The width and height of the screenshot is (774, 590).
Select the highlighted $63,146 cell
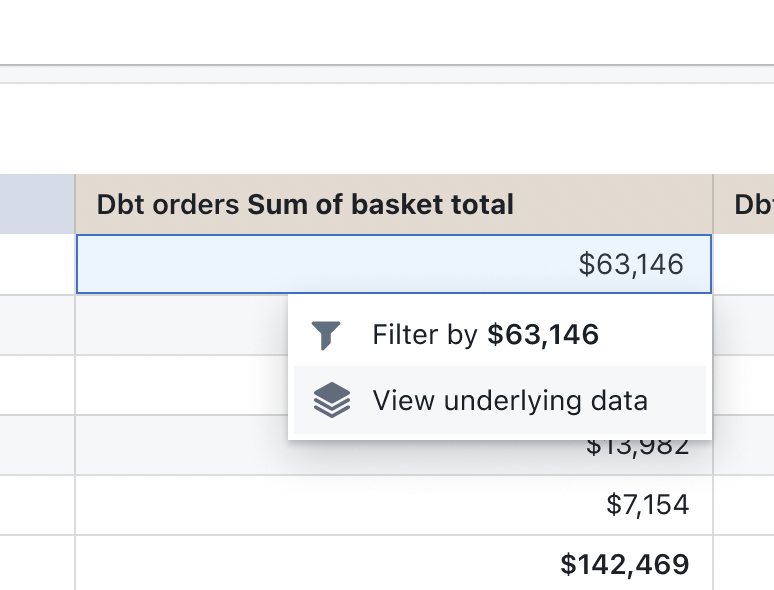coord(394,264)
